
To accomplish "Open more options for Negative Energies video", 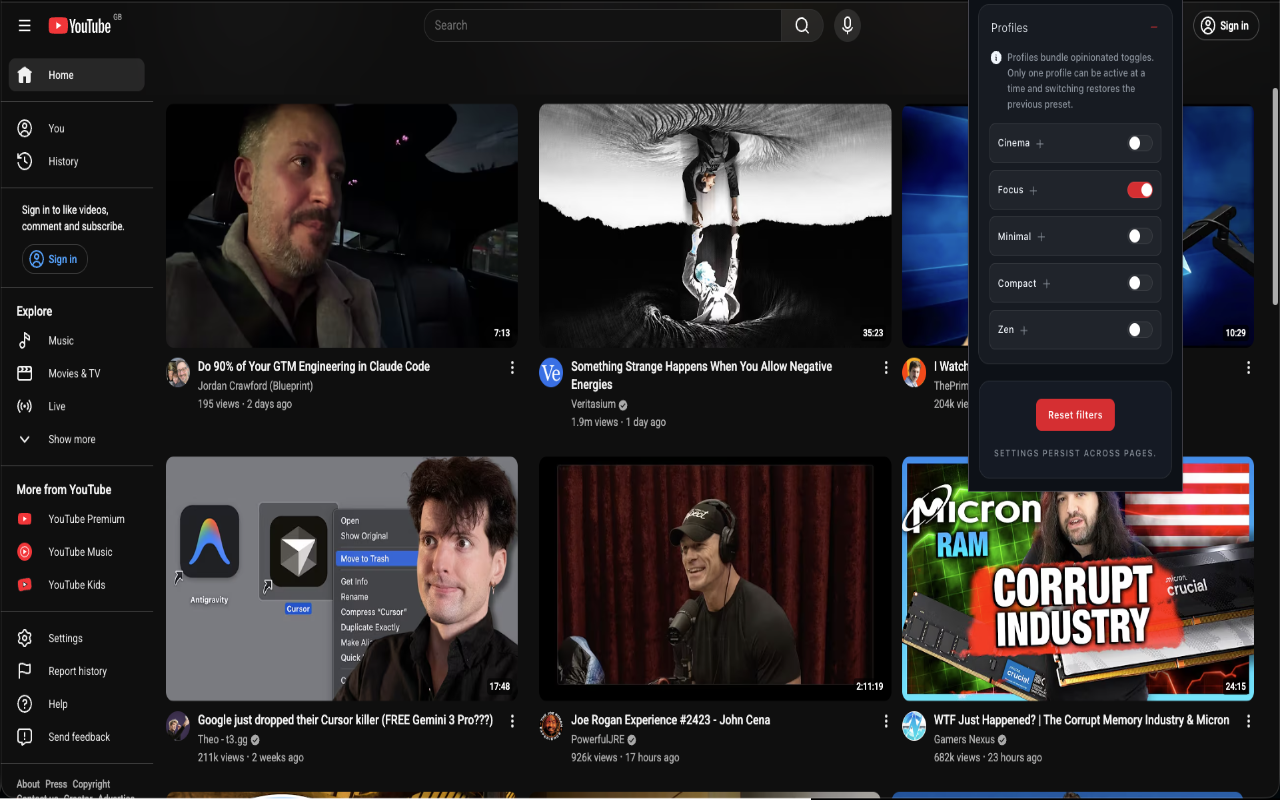I will 886,368.
